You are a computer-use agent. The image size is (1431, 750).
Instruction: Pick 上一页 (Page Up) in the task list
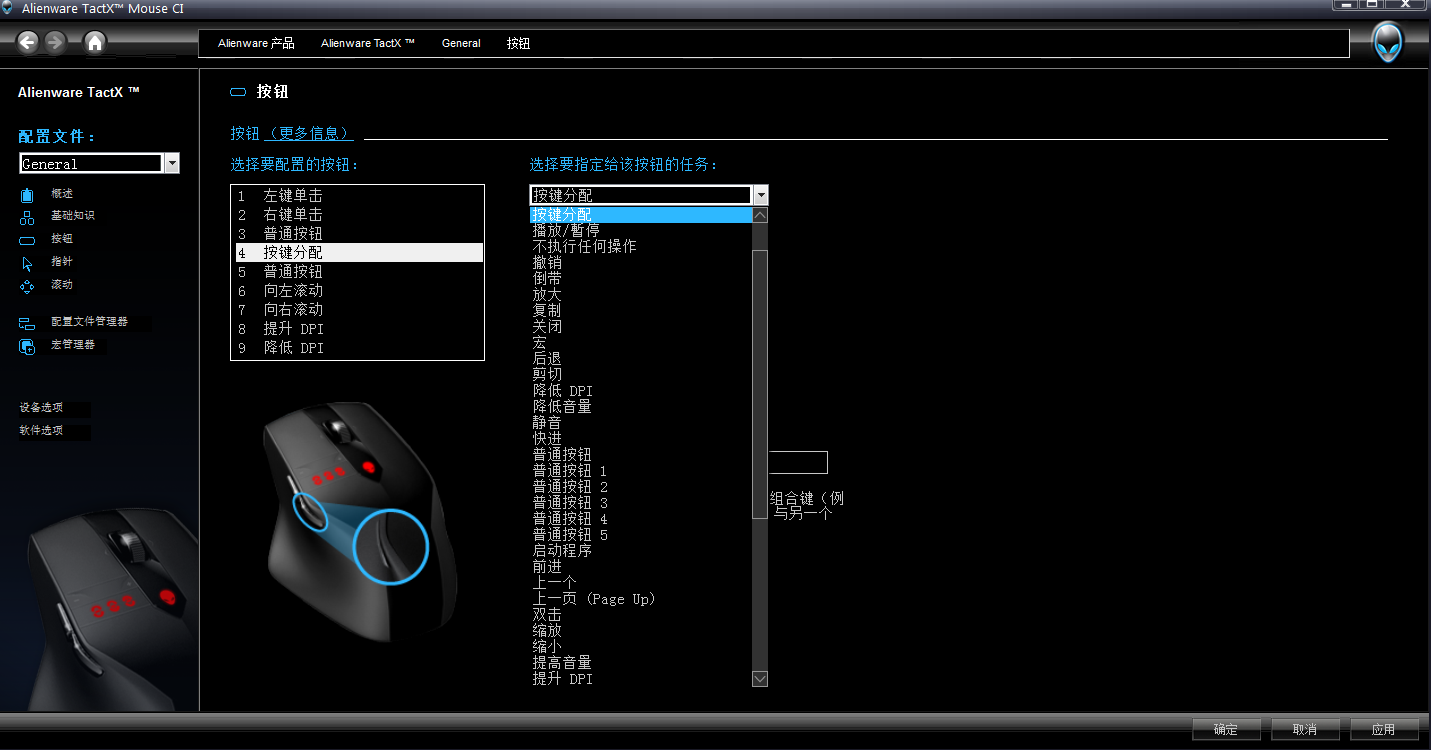click(x=641, y=599)
